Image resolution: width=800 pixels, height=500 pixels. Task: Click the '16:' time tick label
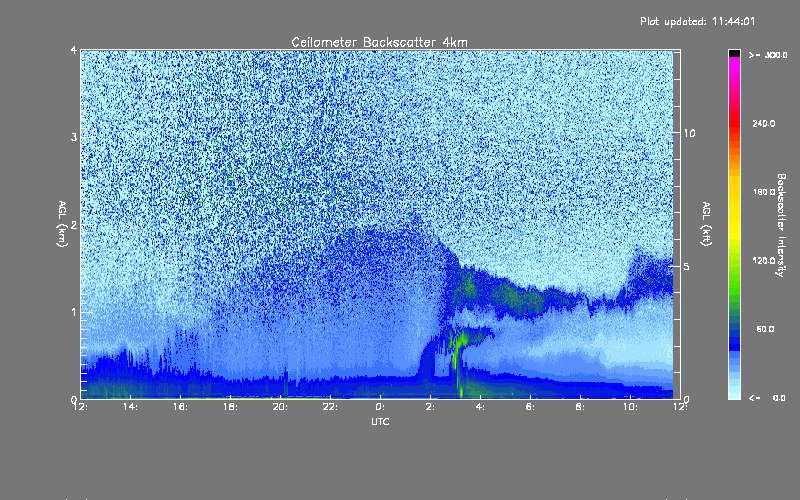pos(181,407)
